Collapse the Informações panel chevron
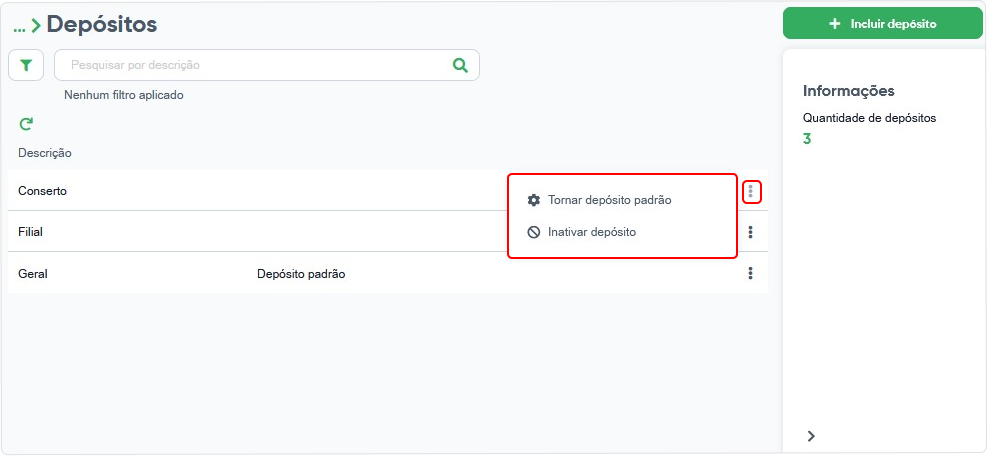 point(811,436)
